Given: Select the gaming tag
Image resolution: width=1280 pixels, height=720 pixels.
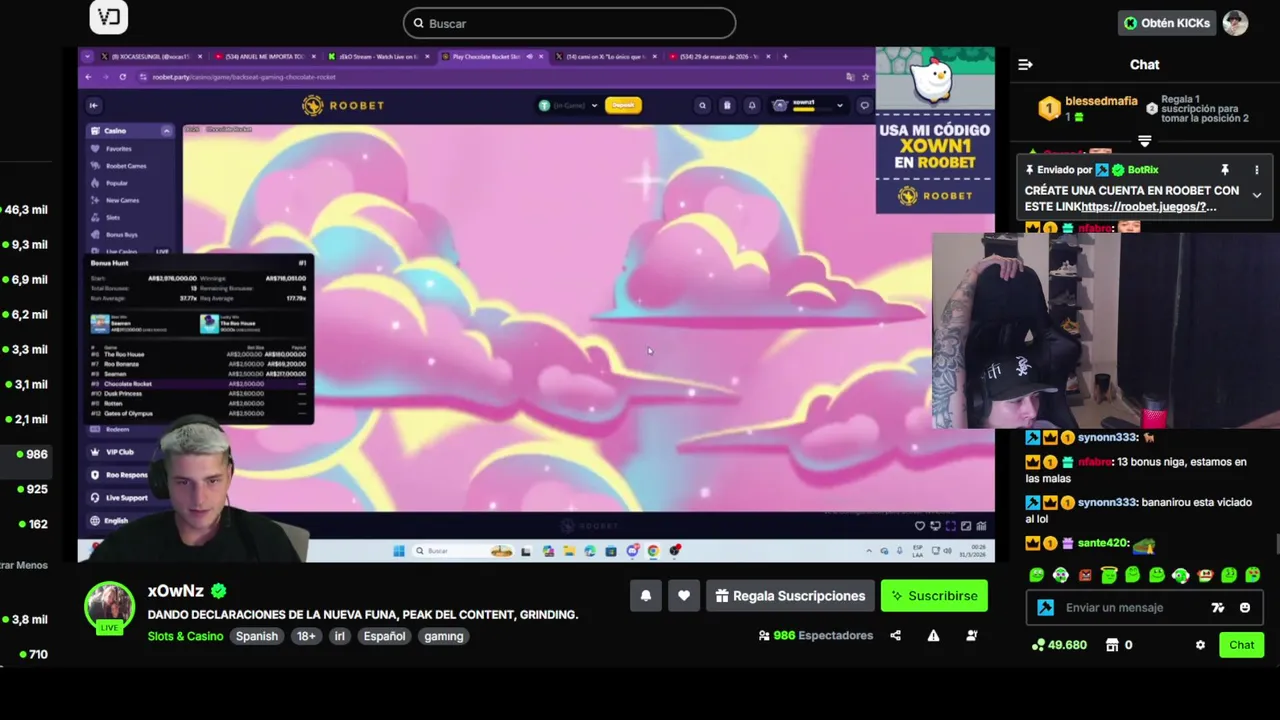Looking at the screenshot, I should click(x=444, y=636).
